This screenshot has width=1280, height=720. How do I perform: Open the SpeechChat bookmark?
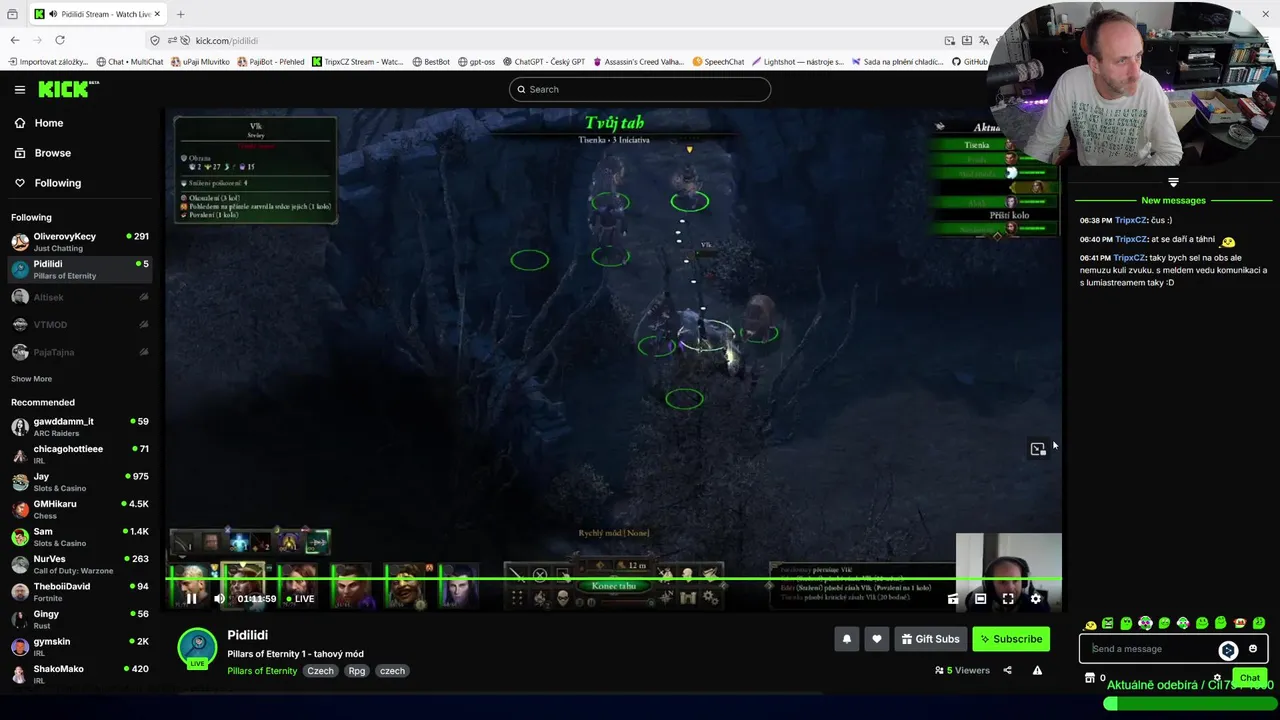coord(719,62)
